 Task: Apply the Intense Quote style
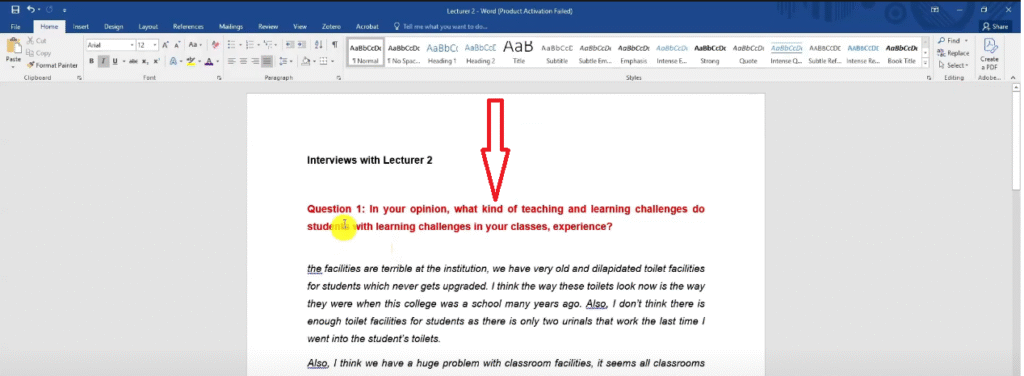click(786, 52)
